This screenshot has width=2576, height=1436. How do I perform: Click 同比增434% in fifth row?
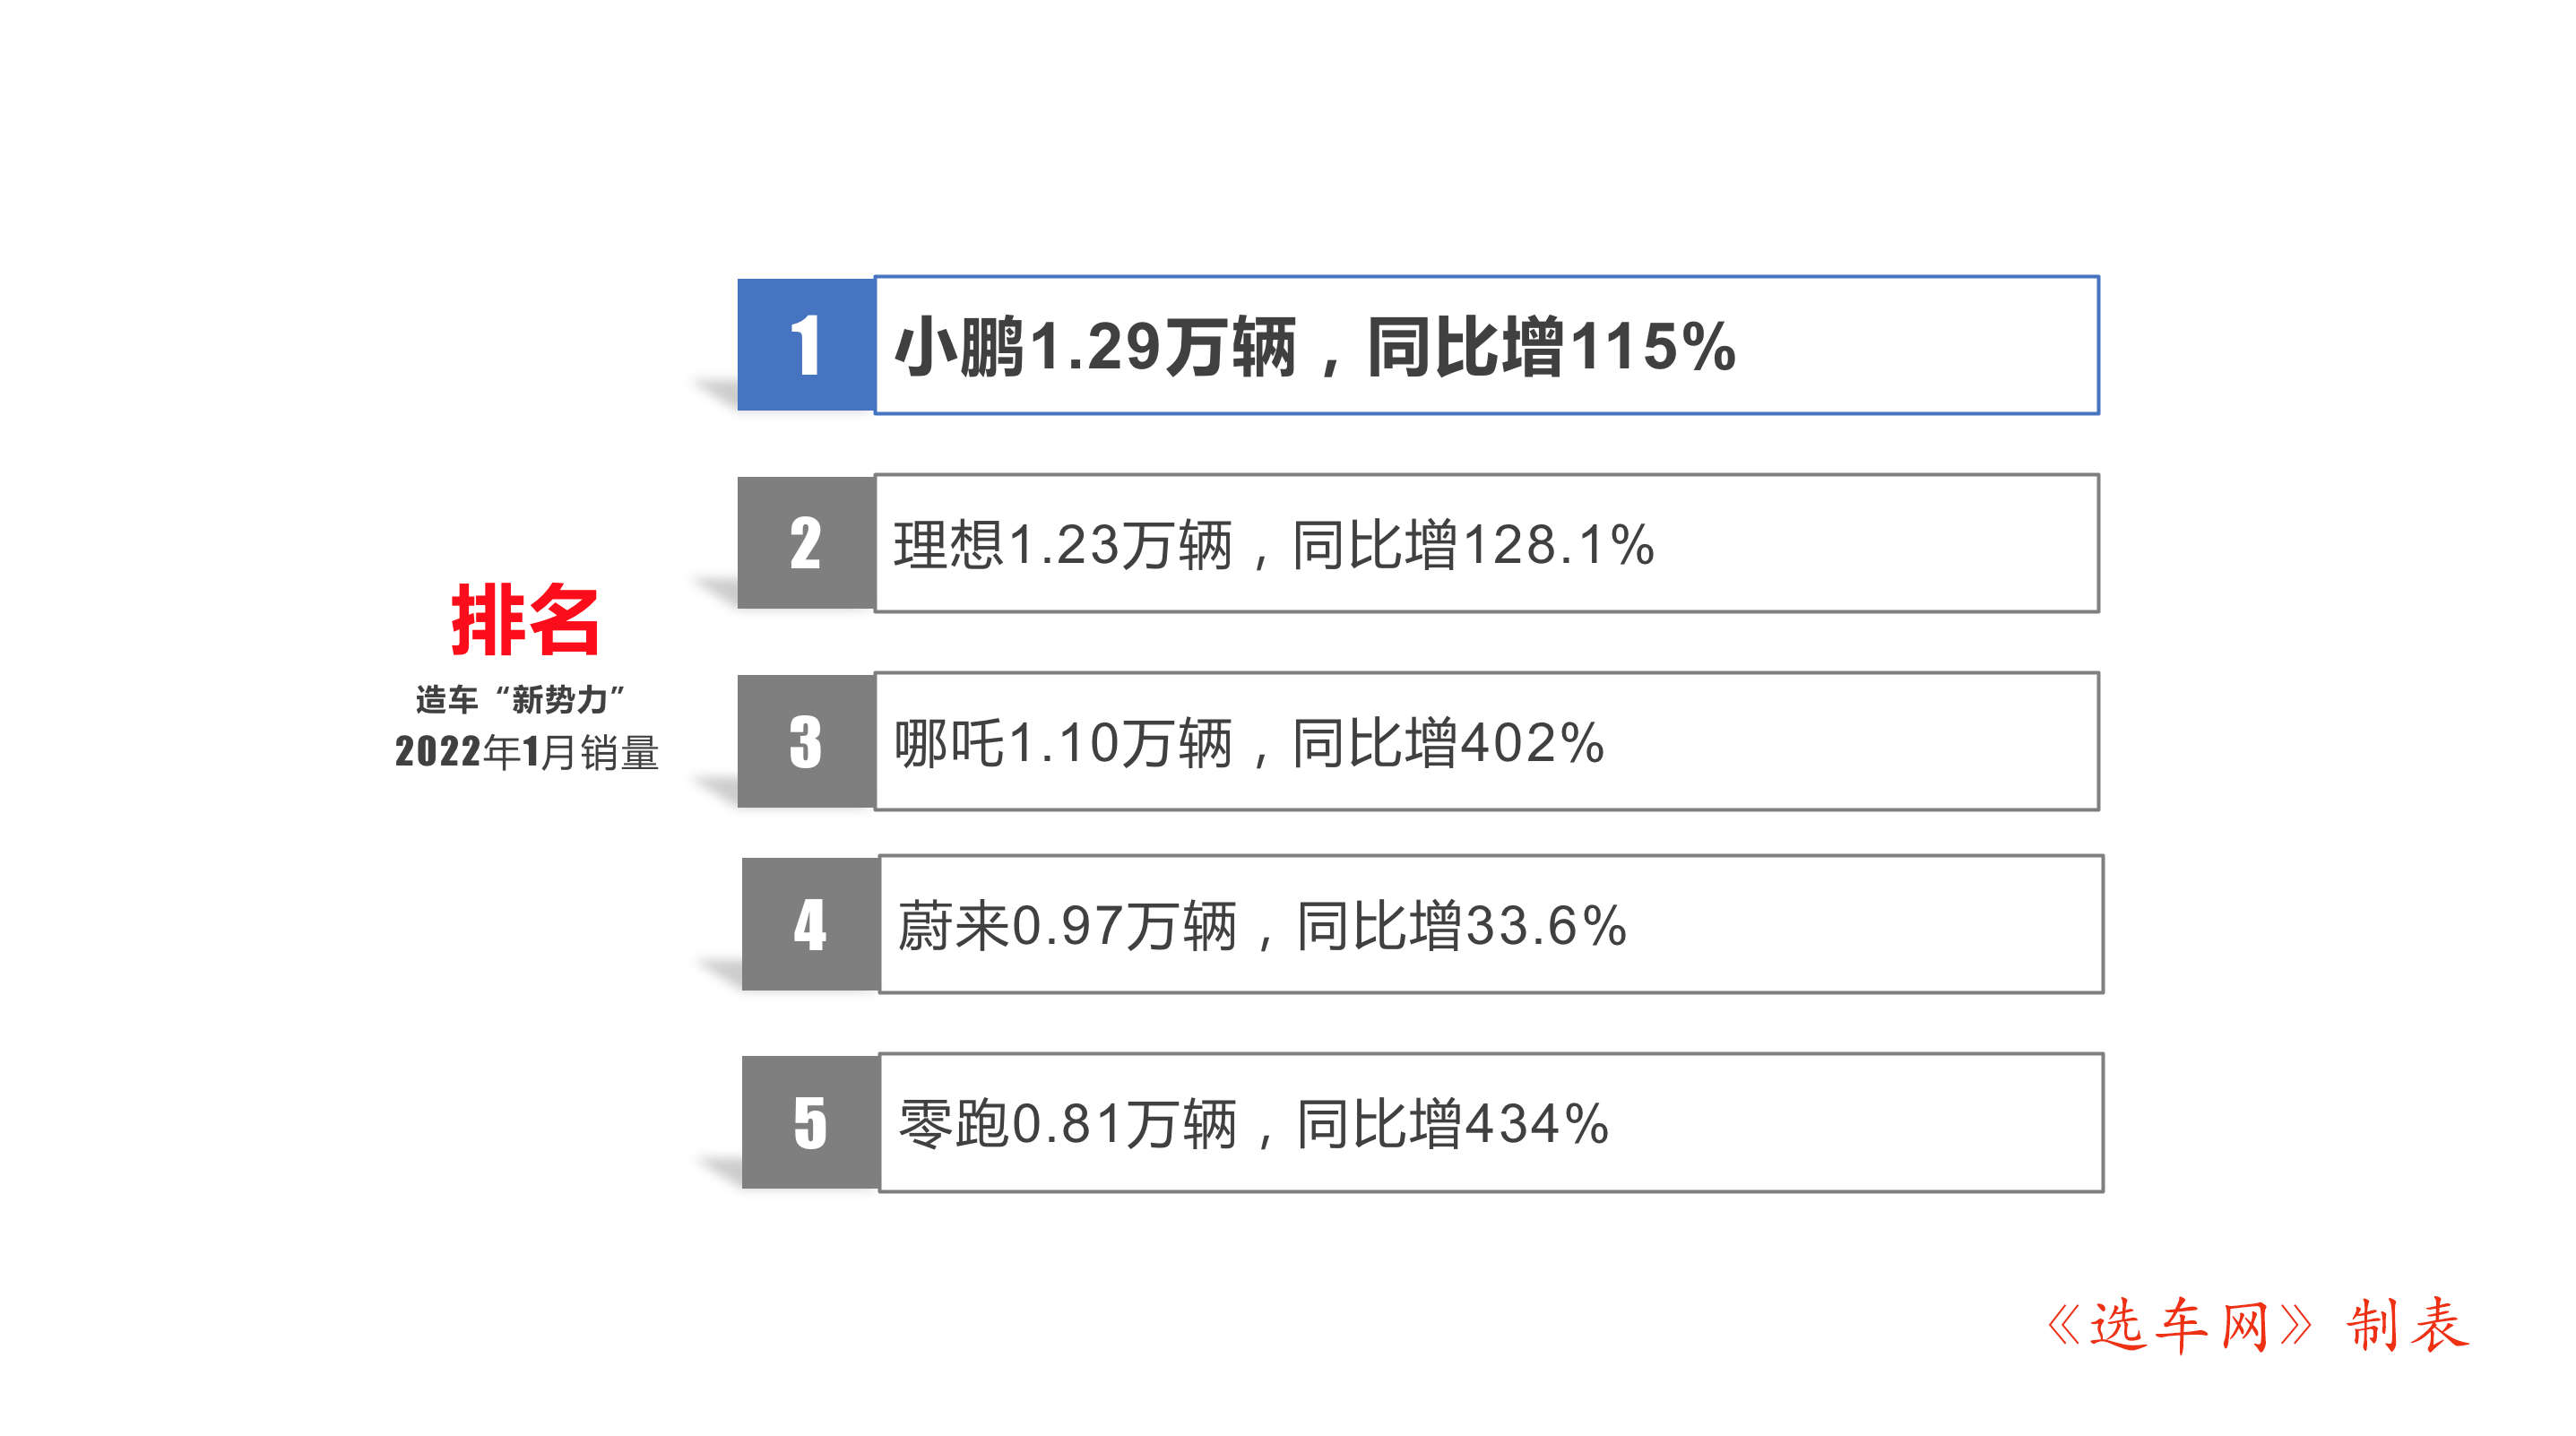[x=1453, y=1125]
